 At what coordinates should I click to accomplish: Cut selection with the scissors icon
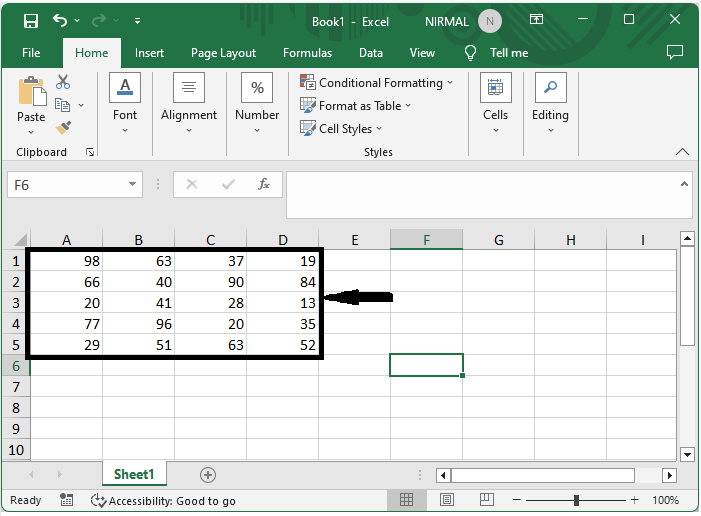tap(63, 82)
